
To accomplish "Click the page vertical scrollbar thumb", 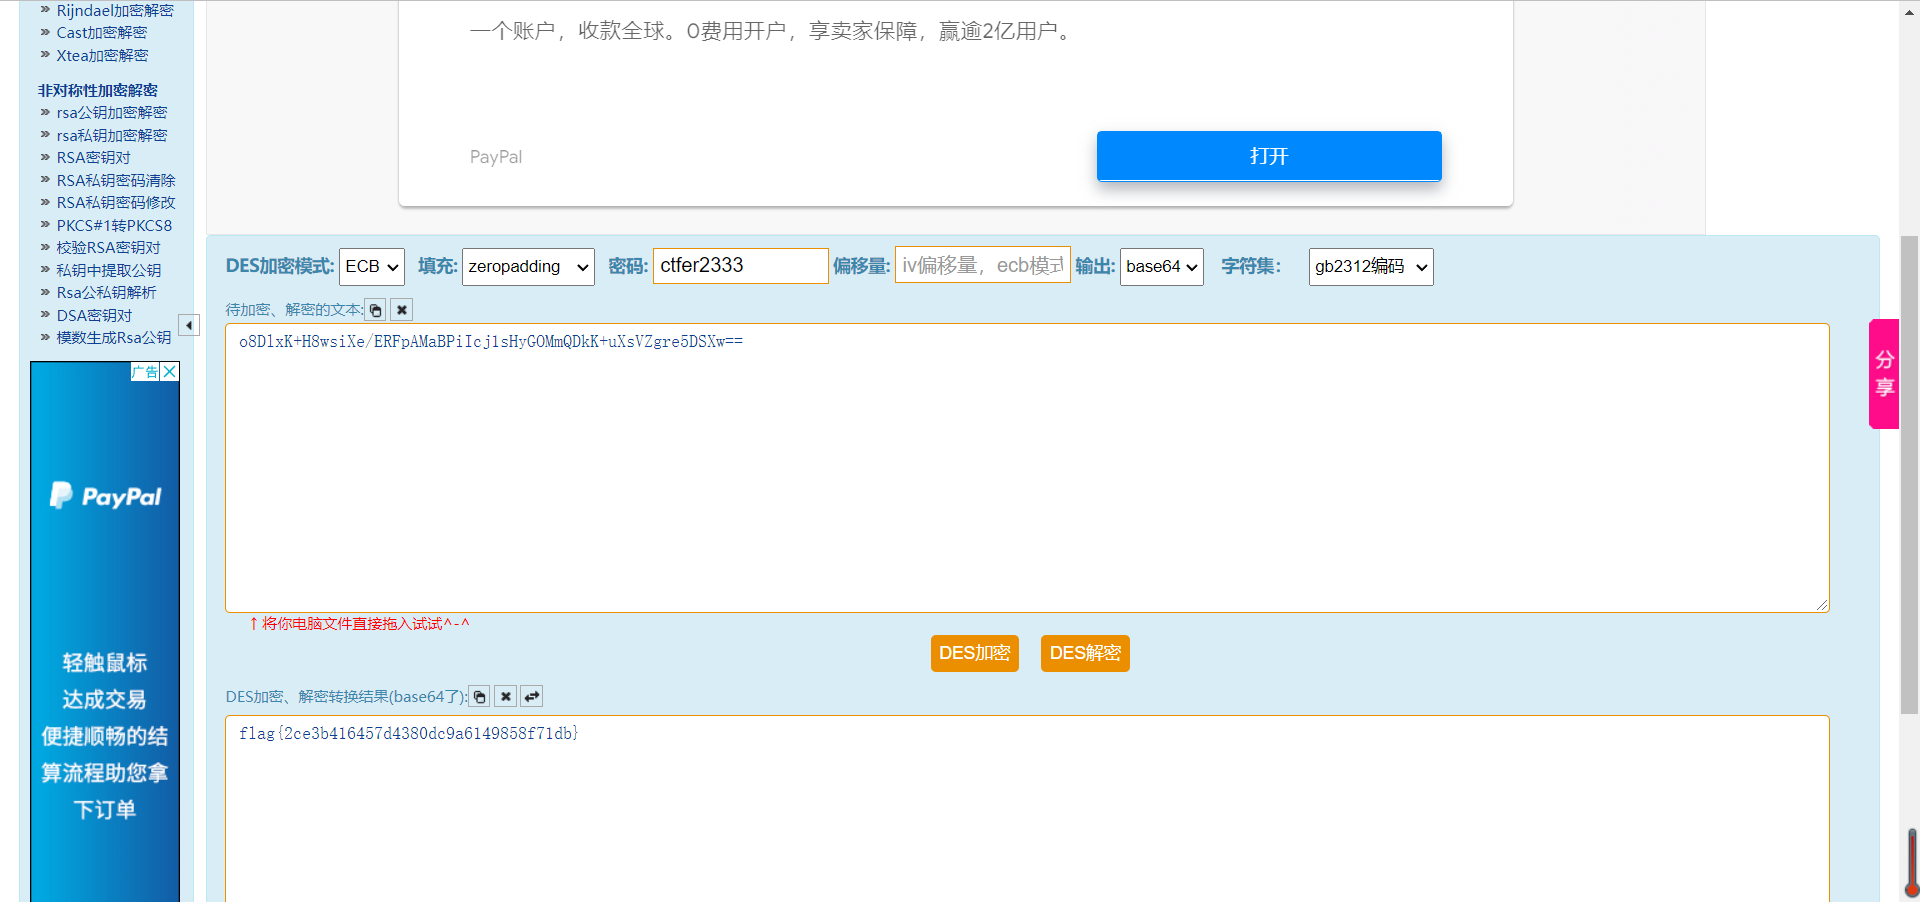I will click(1909, 475).
